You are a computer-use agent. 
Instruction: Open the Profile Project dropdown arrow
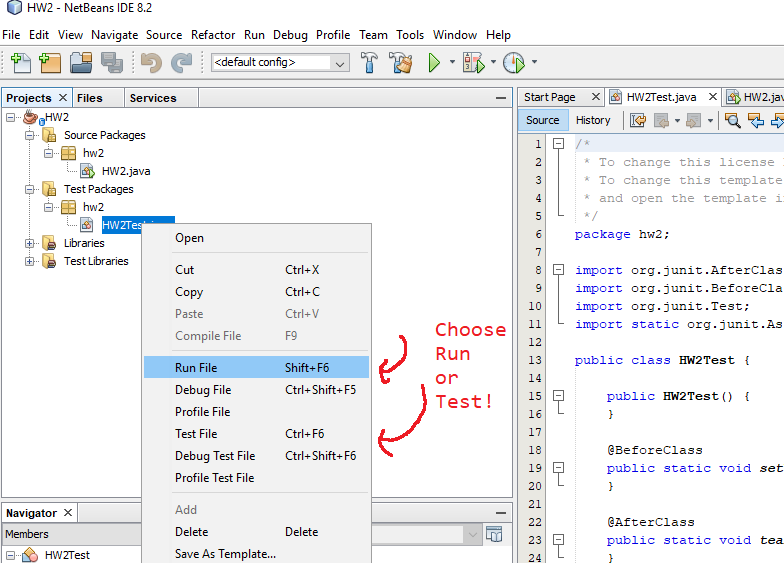534,62
